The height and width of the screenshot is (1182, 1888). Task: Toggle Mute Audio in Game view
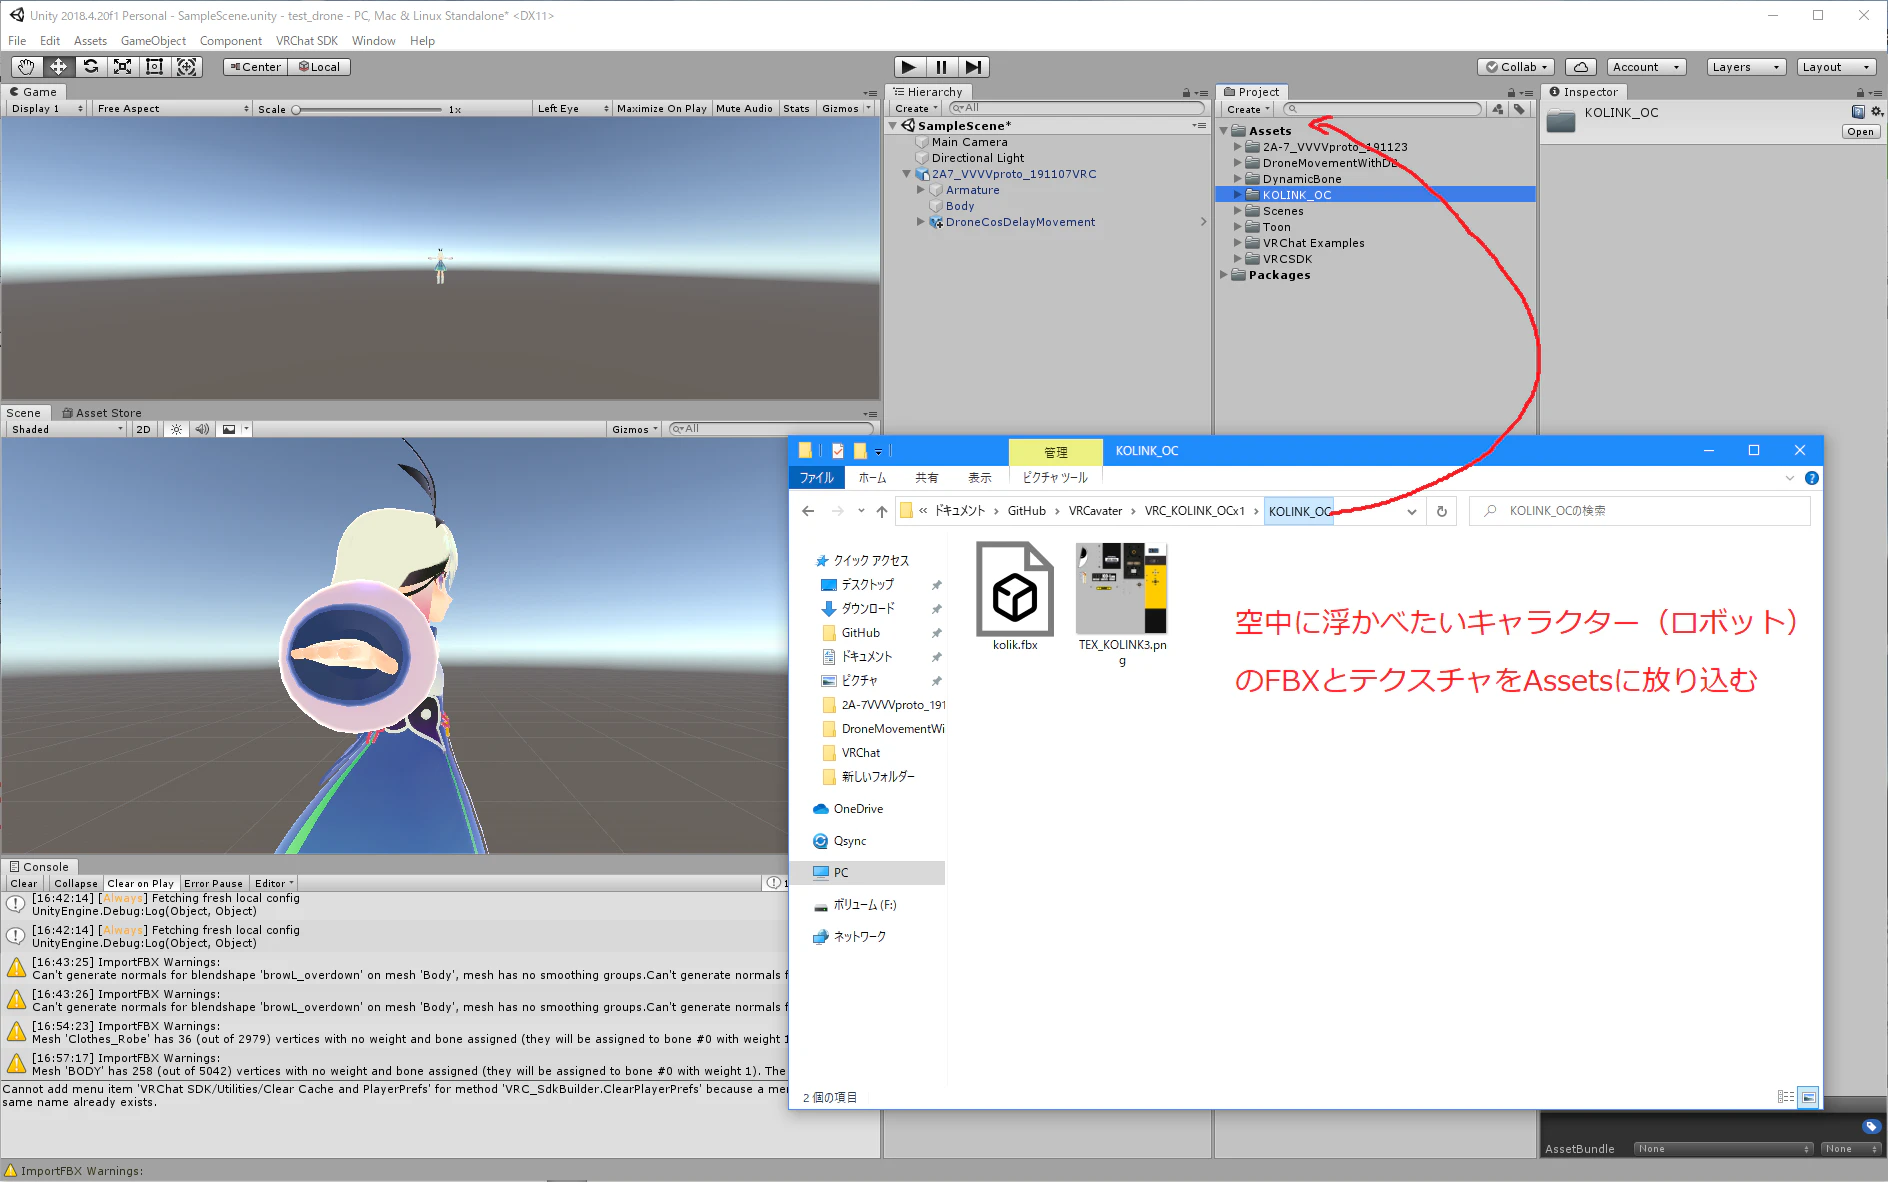744,109
